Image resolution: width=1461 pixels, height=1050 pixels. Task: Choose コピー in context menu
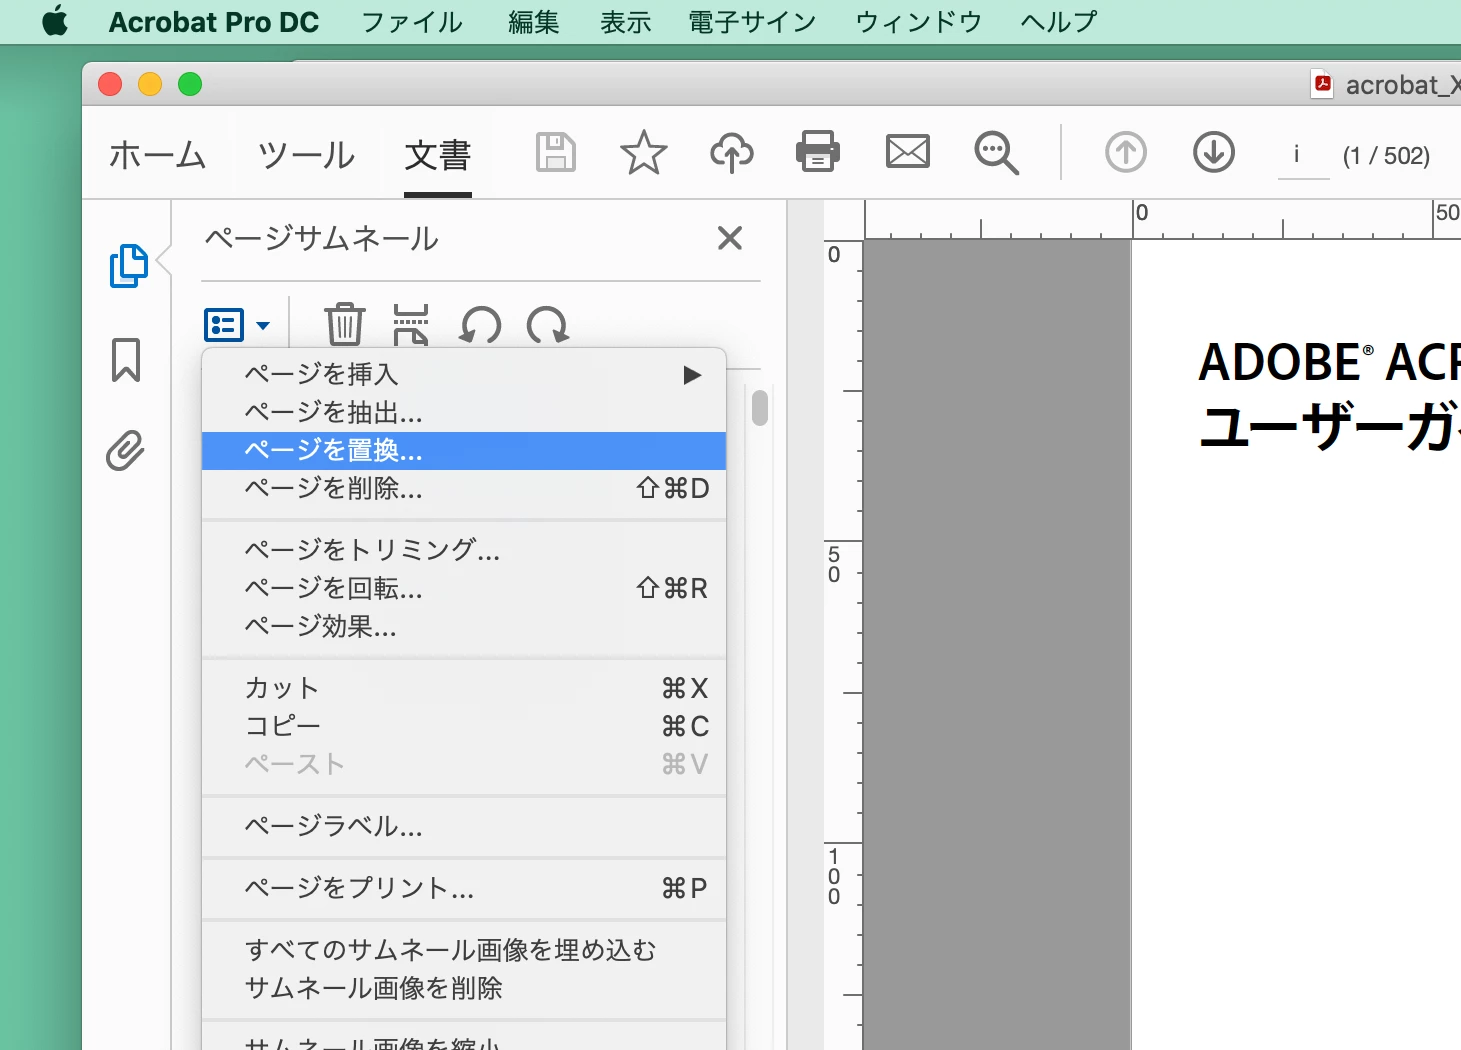click(x=464, y=726)
